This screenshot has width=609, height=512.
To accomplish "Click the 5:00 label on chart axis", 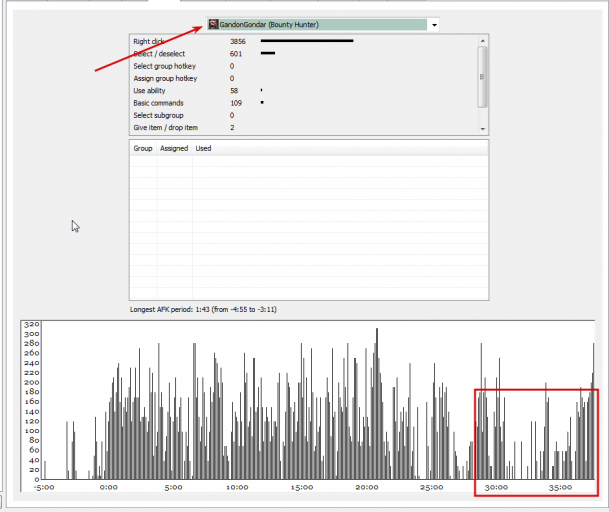I will (x=173, y=487).
